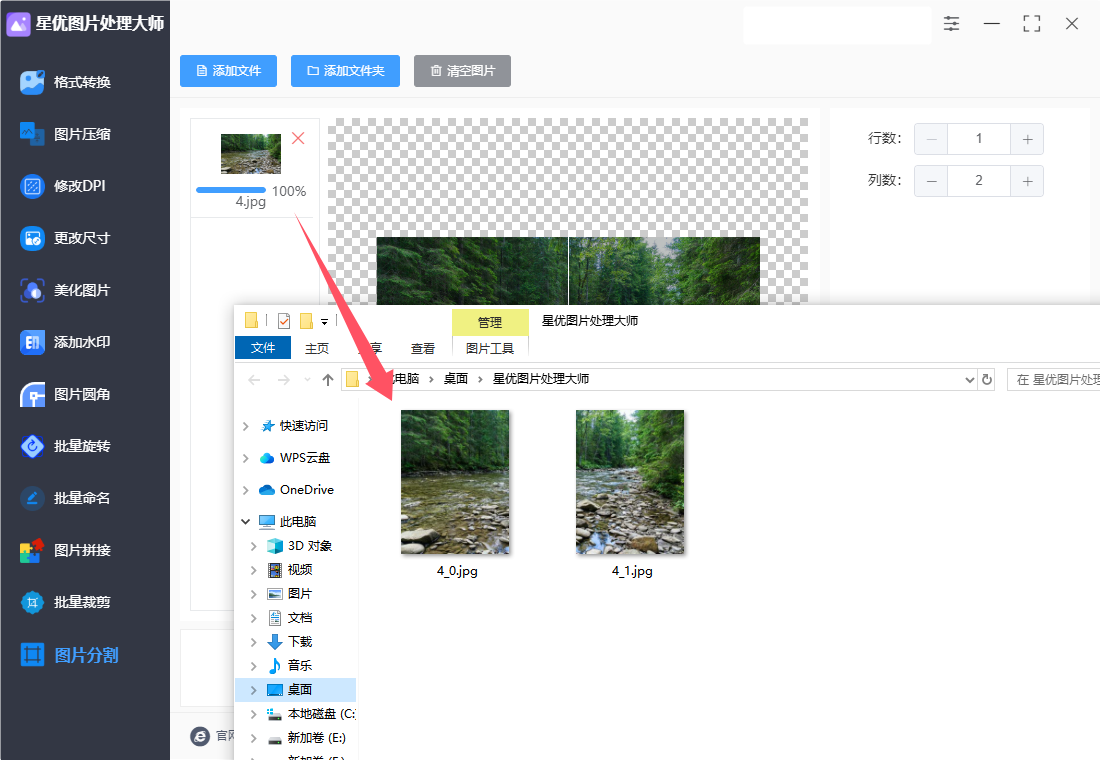Select the 图片圆角 rounded corner tool
Image resolution: width=1100 pixels, height=760 pixels.
tap(65, 394)
